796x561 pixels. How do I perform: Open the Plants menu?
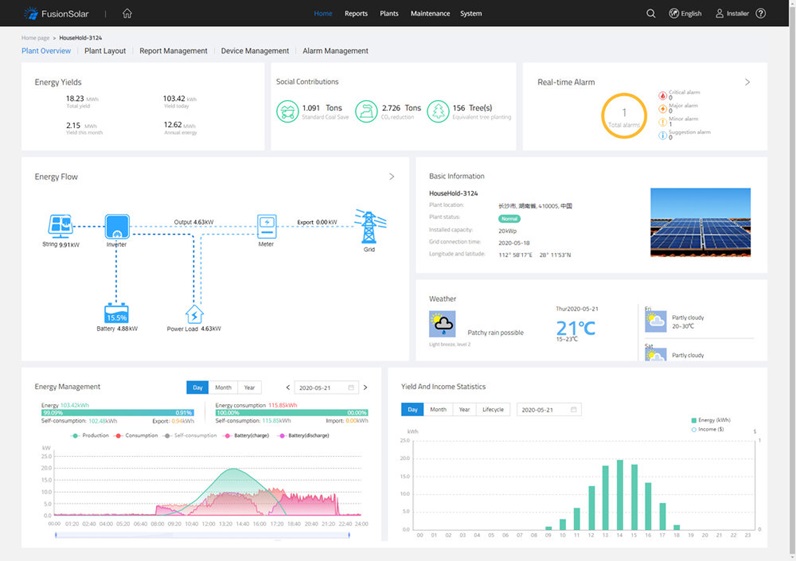coord(389,14)
